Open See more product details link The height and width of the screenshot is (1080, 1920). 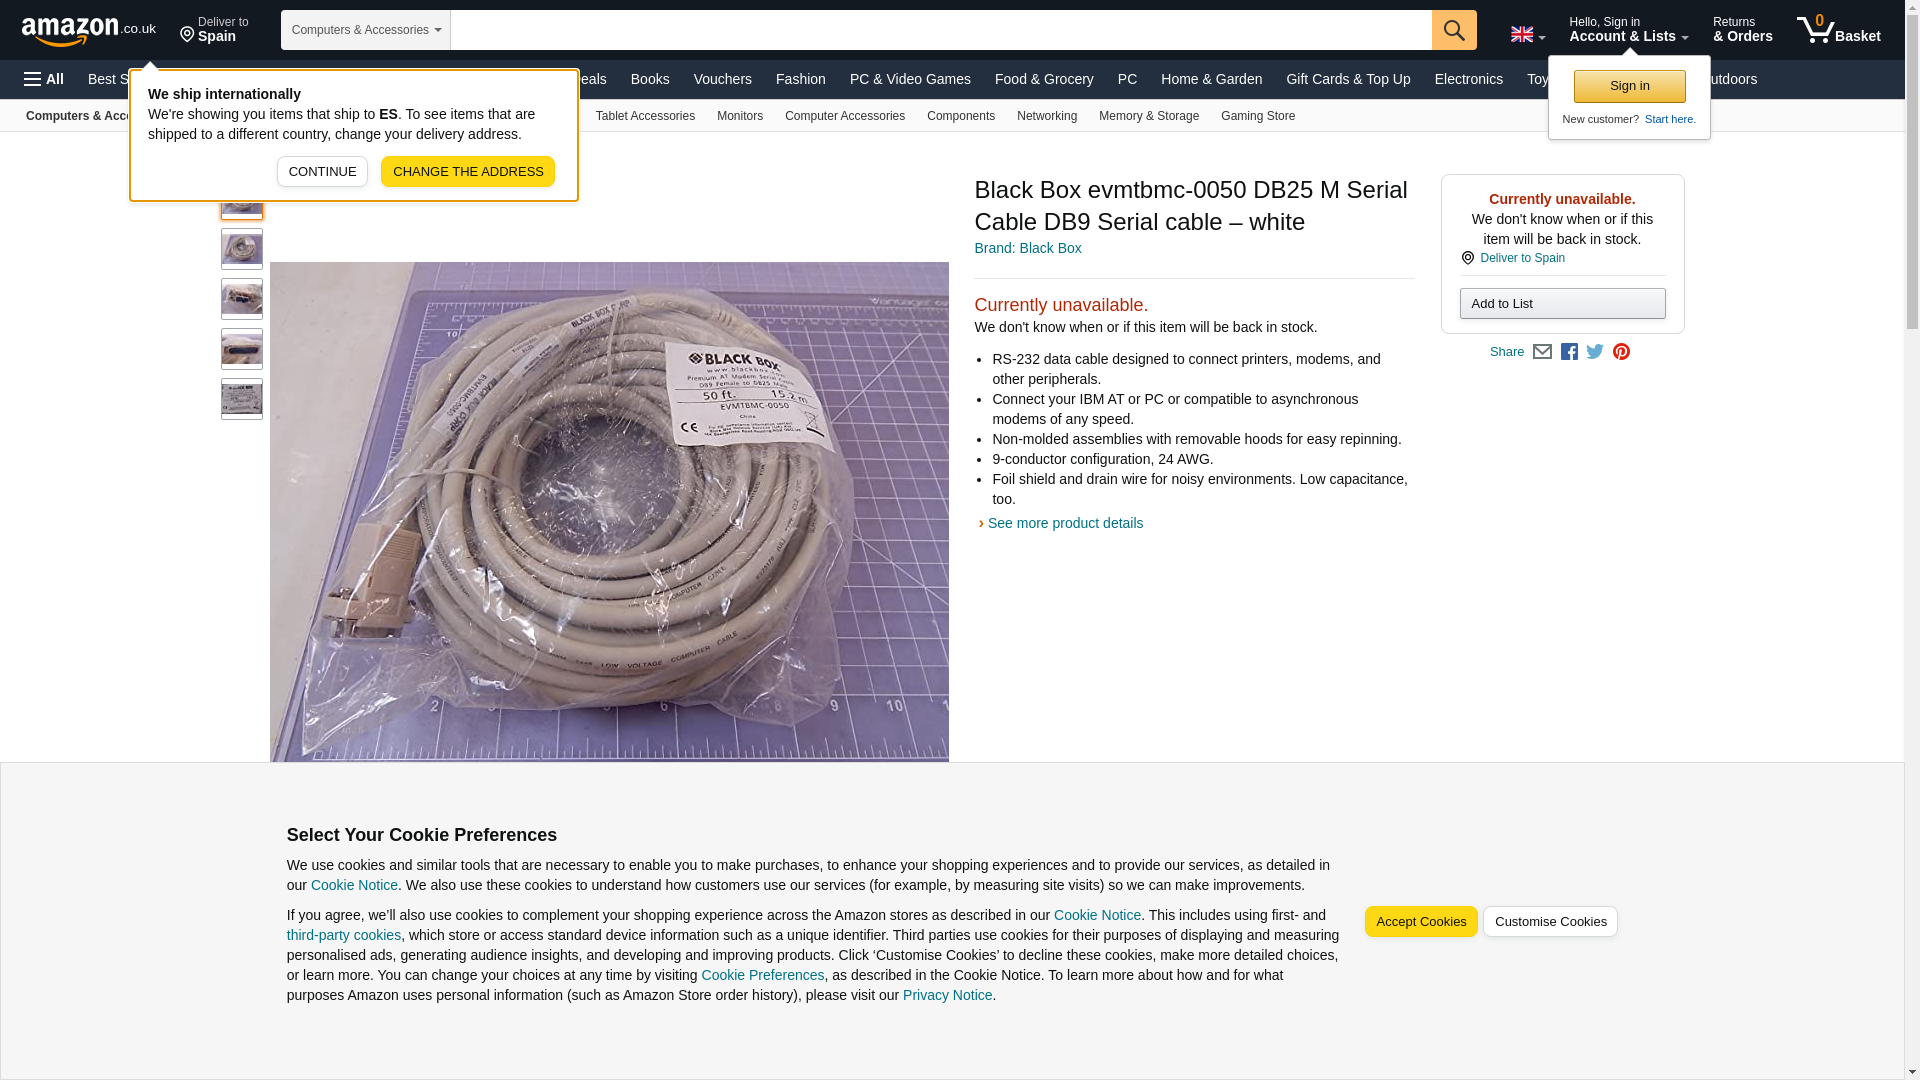(1065, 523)
